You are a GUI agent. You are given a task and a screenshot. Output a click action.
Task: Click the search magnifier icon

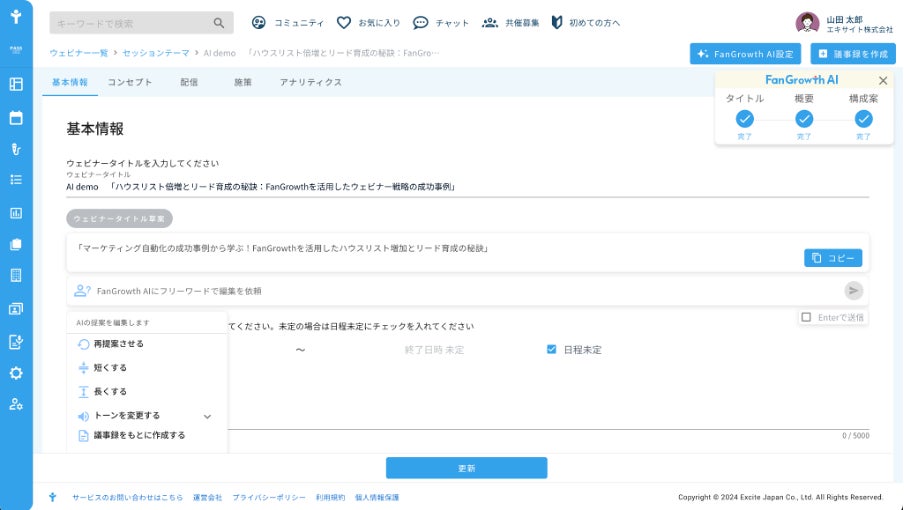pos(219,23)
